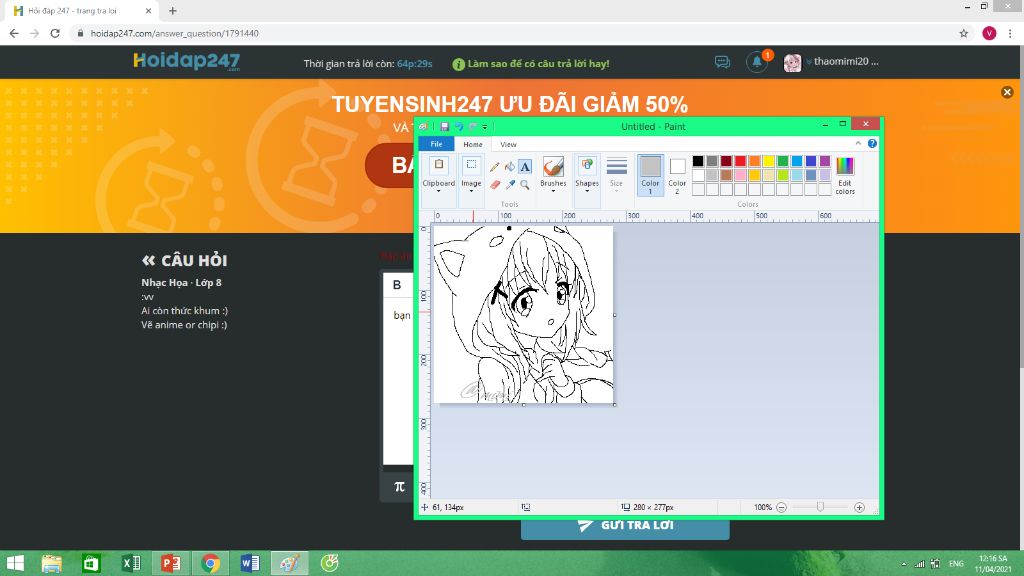Click the ENG language indicator in tray

(x=956, y=564)
